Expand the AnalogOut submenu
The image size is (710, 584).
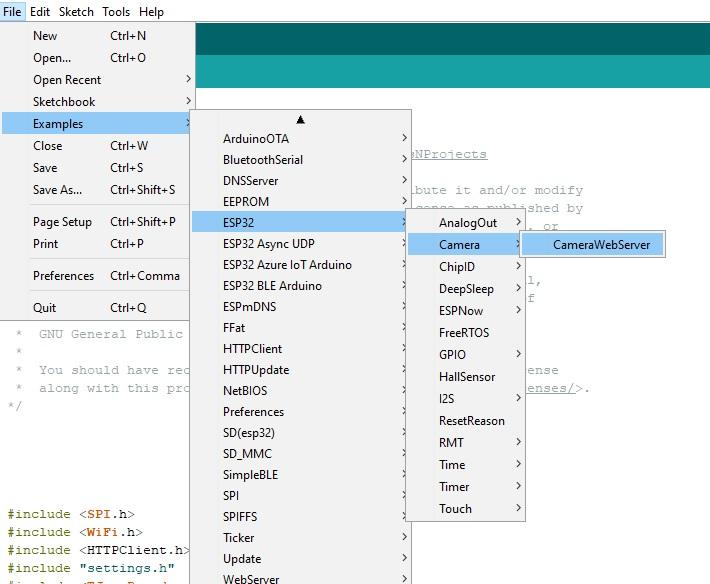465,223
